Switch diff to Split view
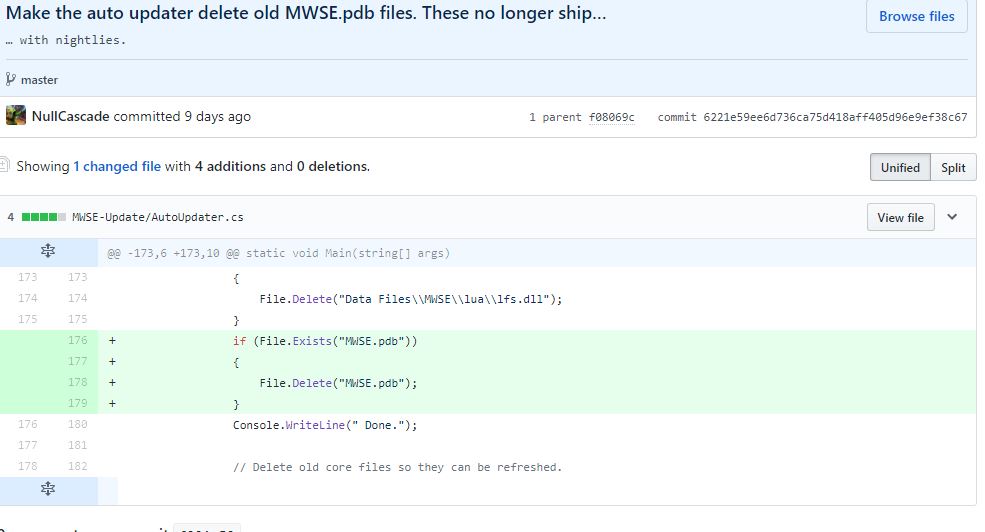985x532 pixels. [953, 167]
